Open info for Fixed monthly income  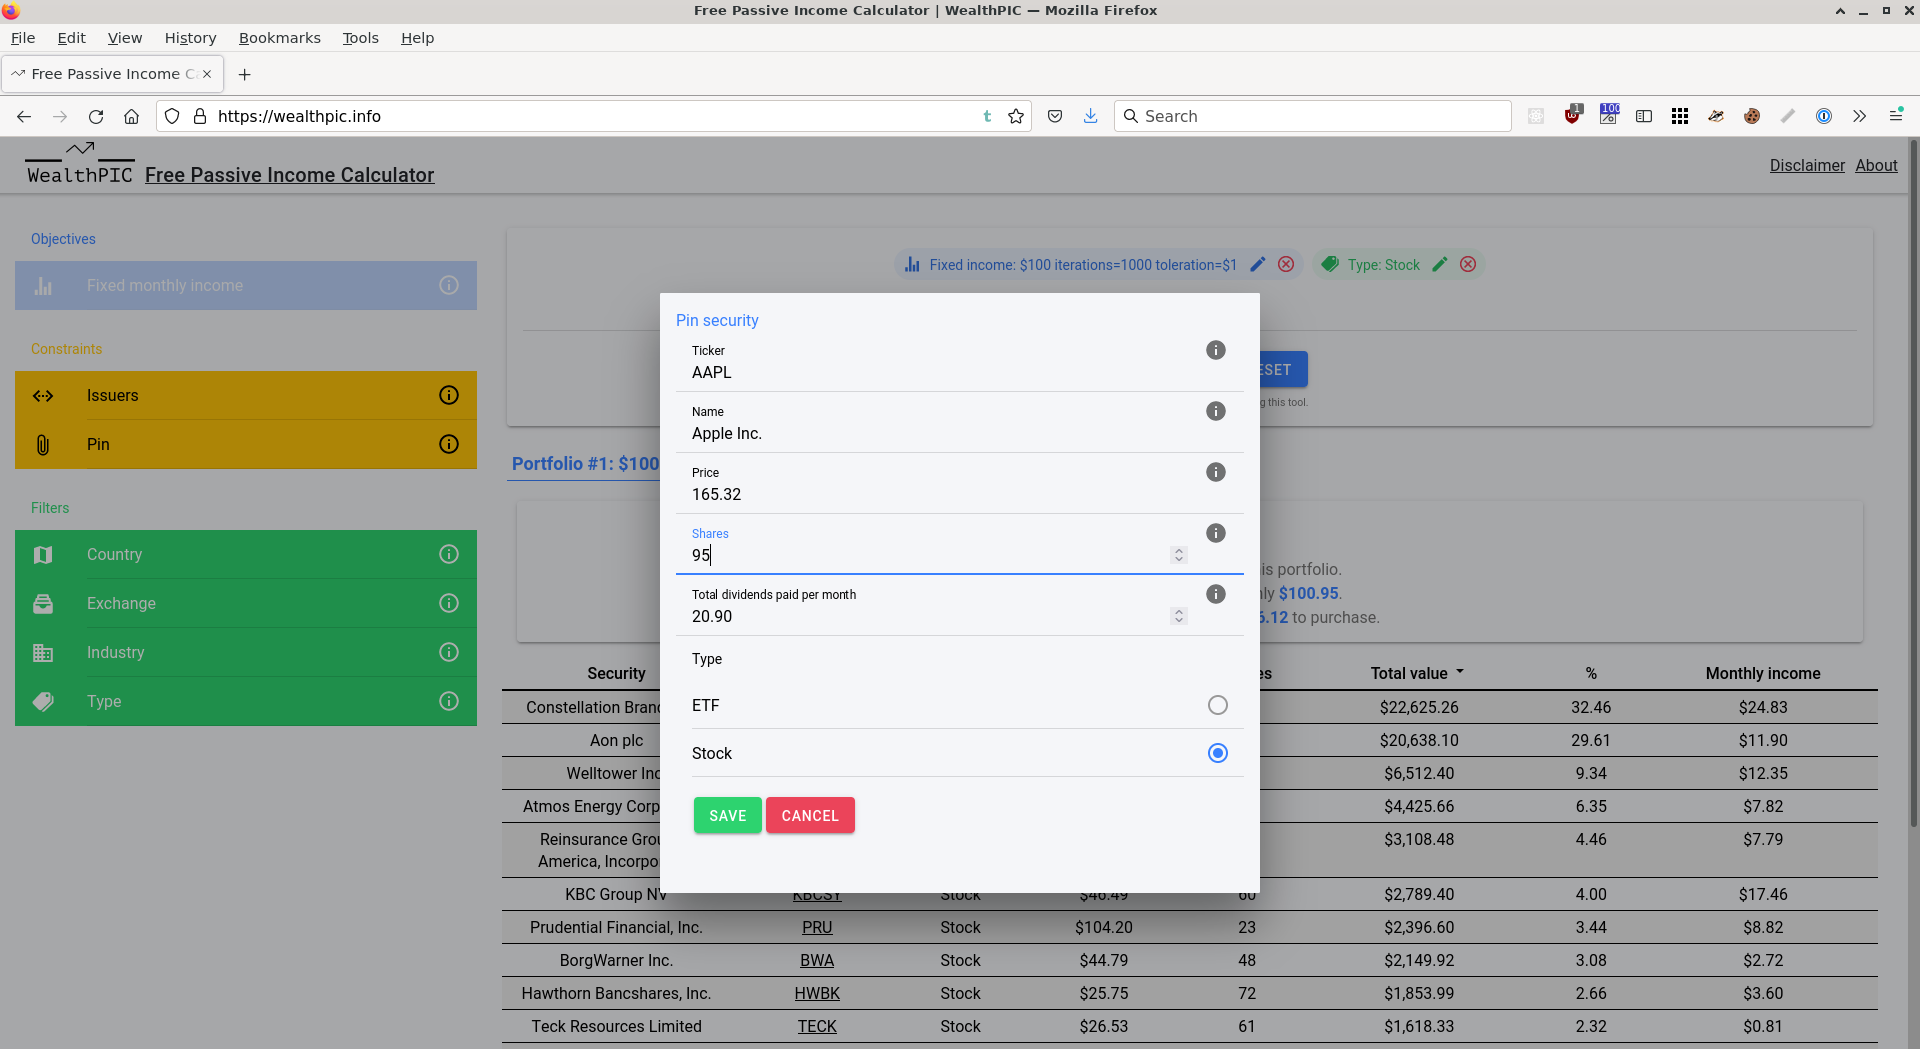(449, 285)
